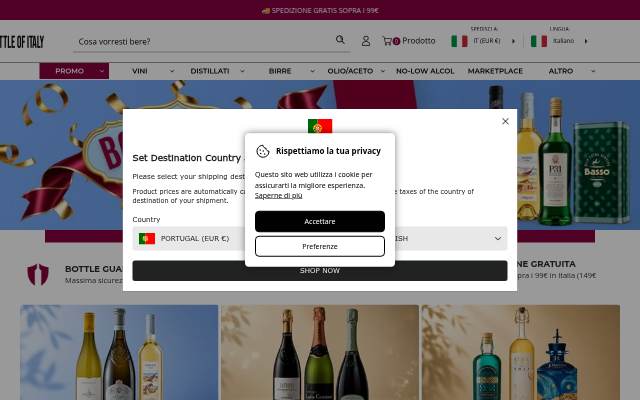
Task: Click the Bottle Guarantee shield icon
Action: click(38, 274)
